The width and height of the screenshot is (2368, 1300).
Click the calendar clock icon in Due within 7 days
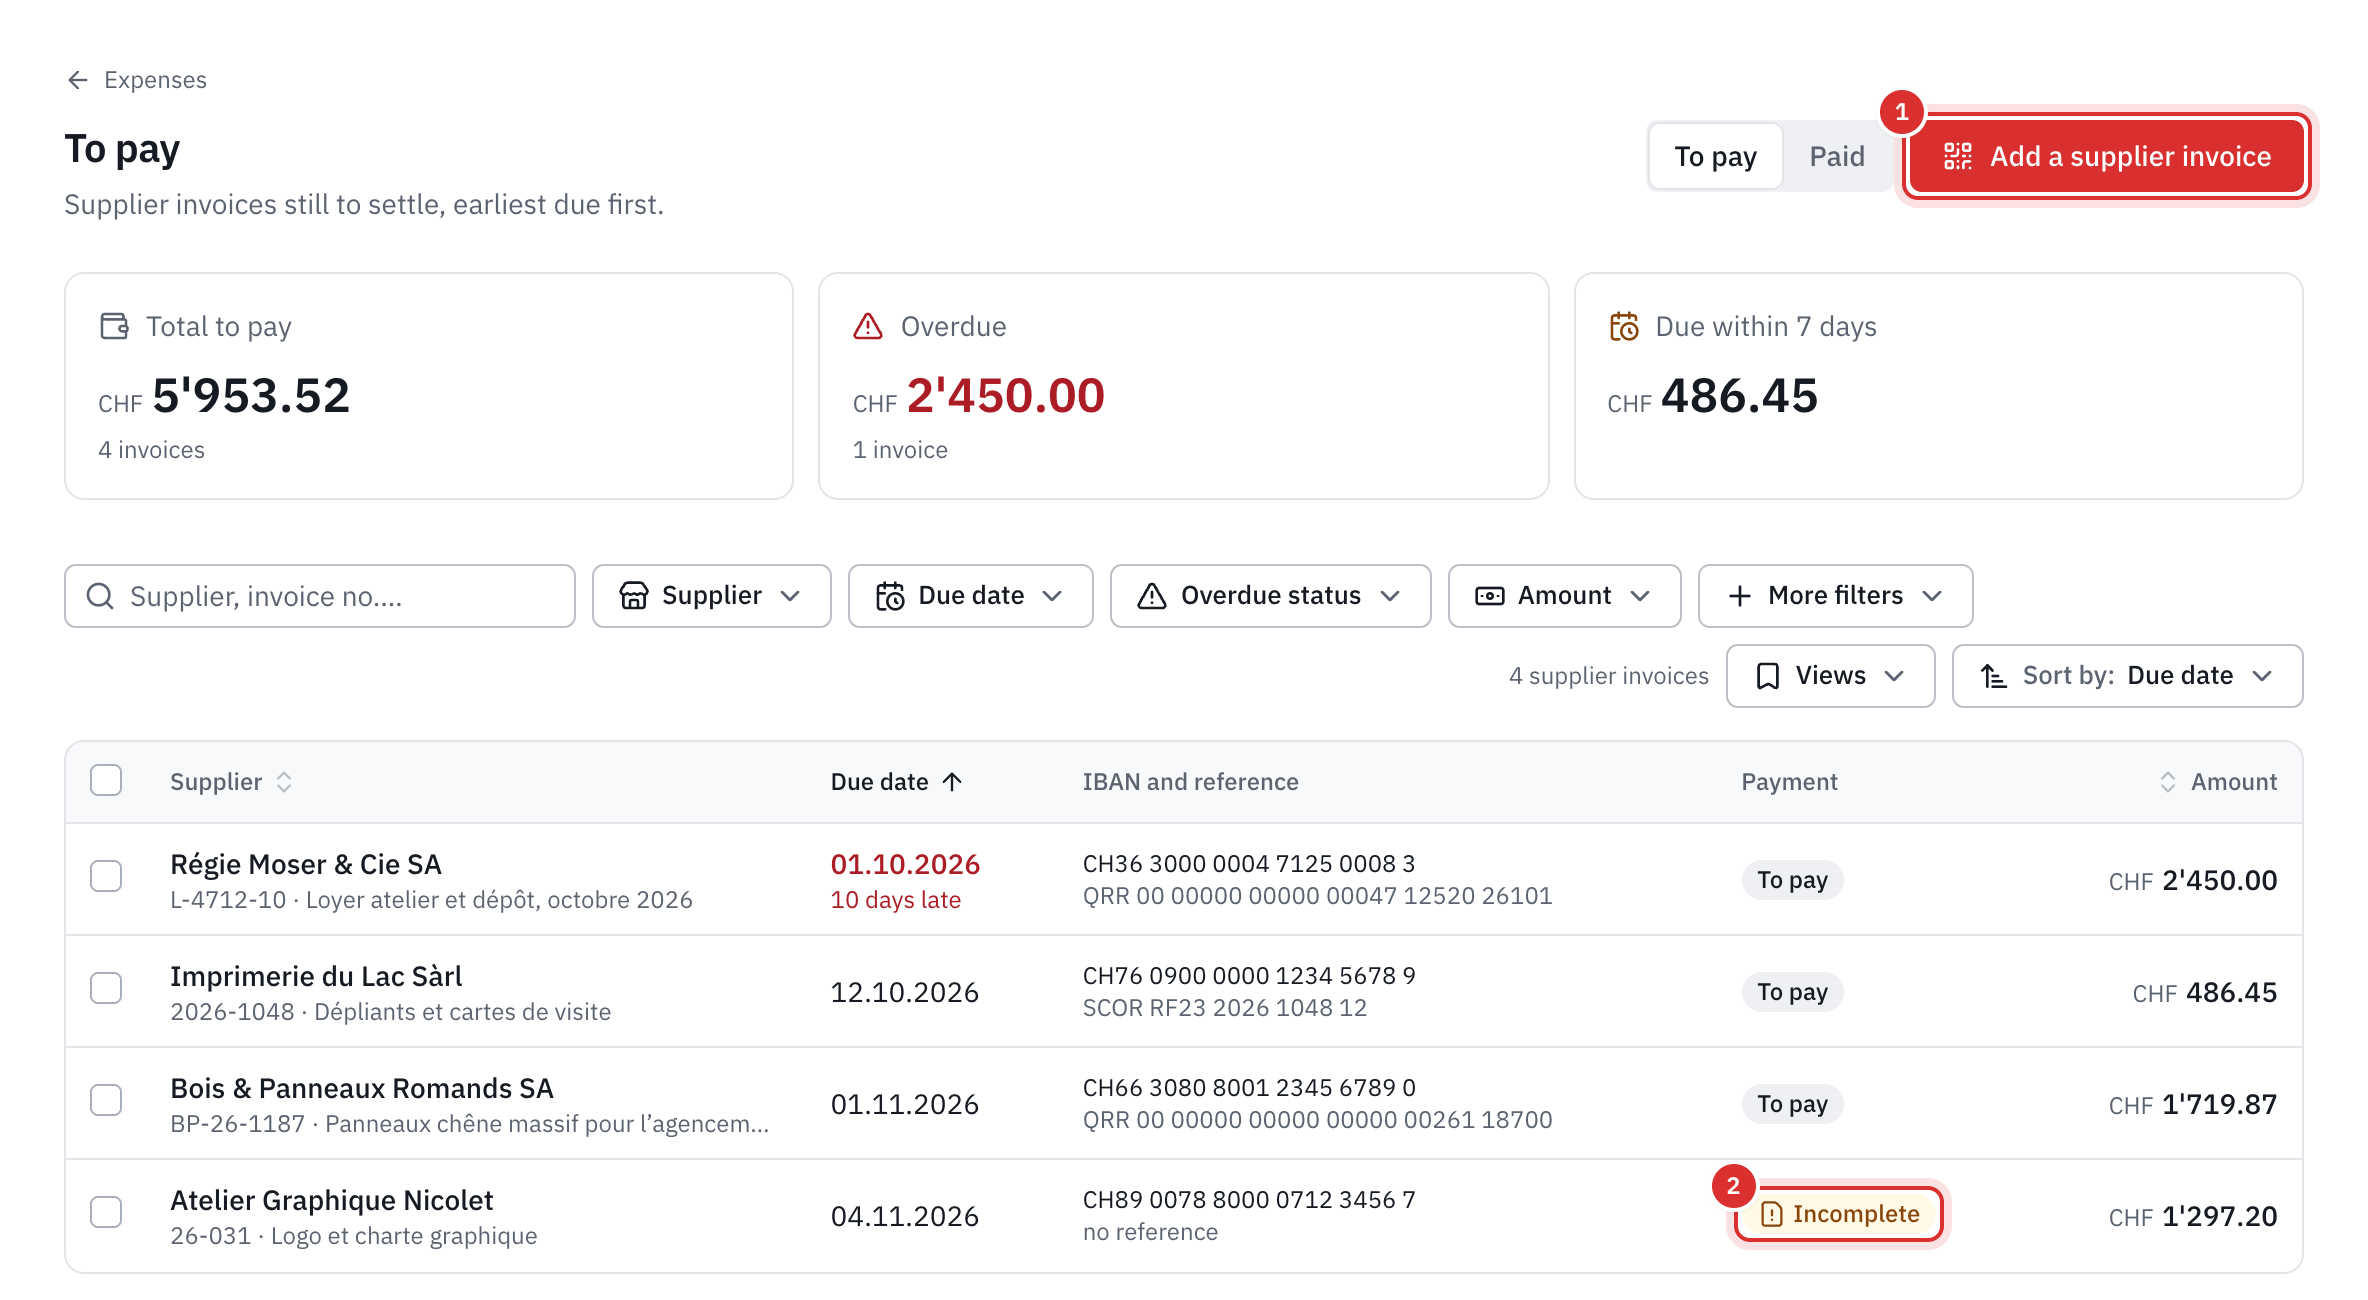point(1624,326)
